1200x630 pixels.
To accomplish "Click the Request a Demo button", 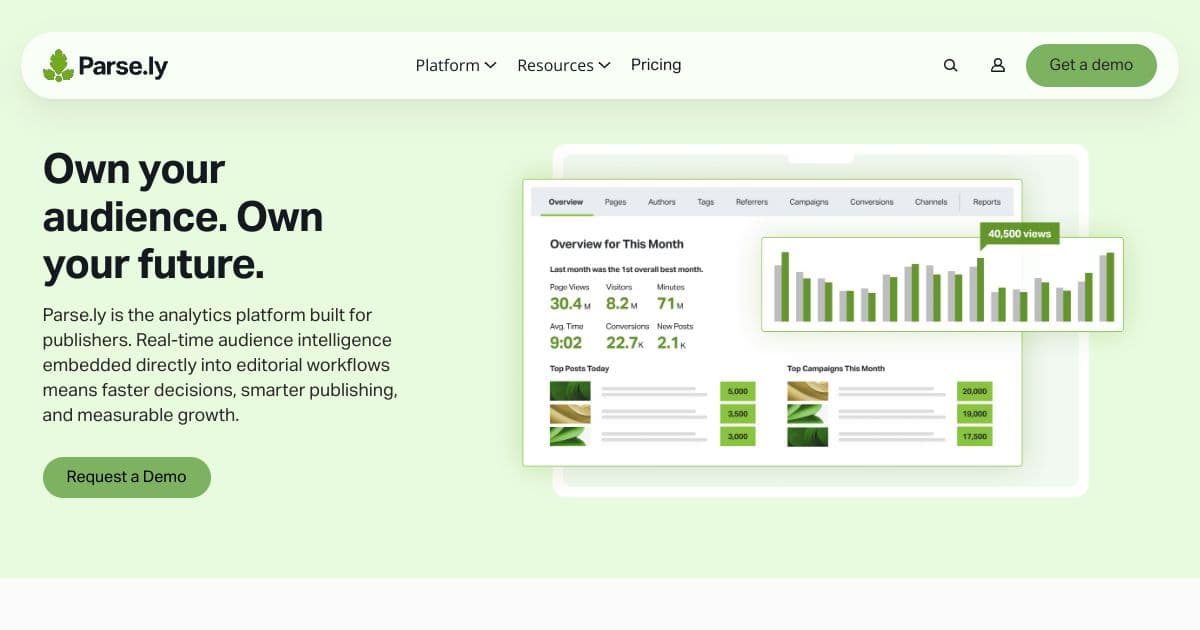I will [126, 477].
